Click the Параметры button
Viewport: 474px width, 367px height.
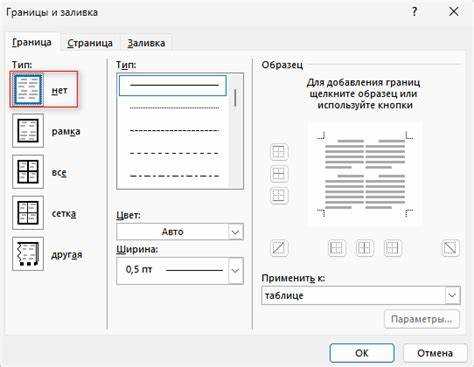coord(422,319)
